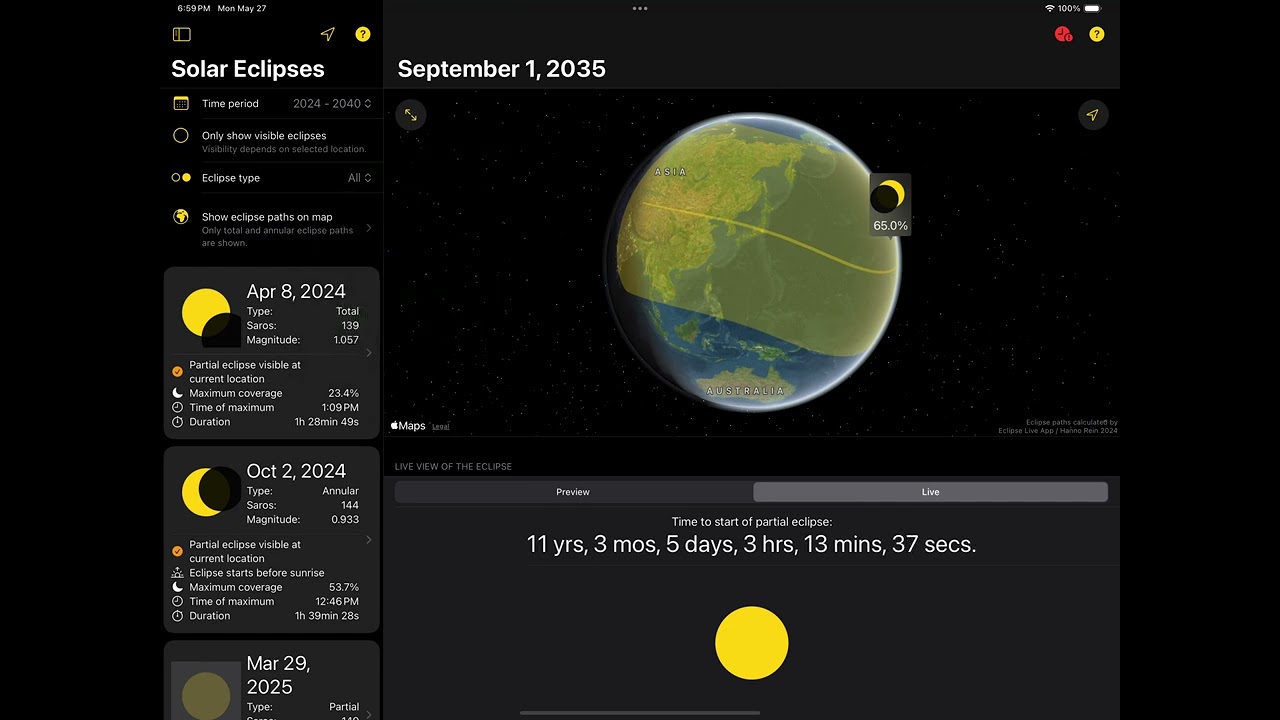
Task: Switch to the Preview tab
Action: (x=573, y=492)
